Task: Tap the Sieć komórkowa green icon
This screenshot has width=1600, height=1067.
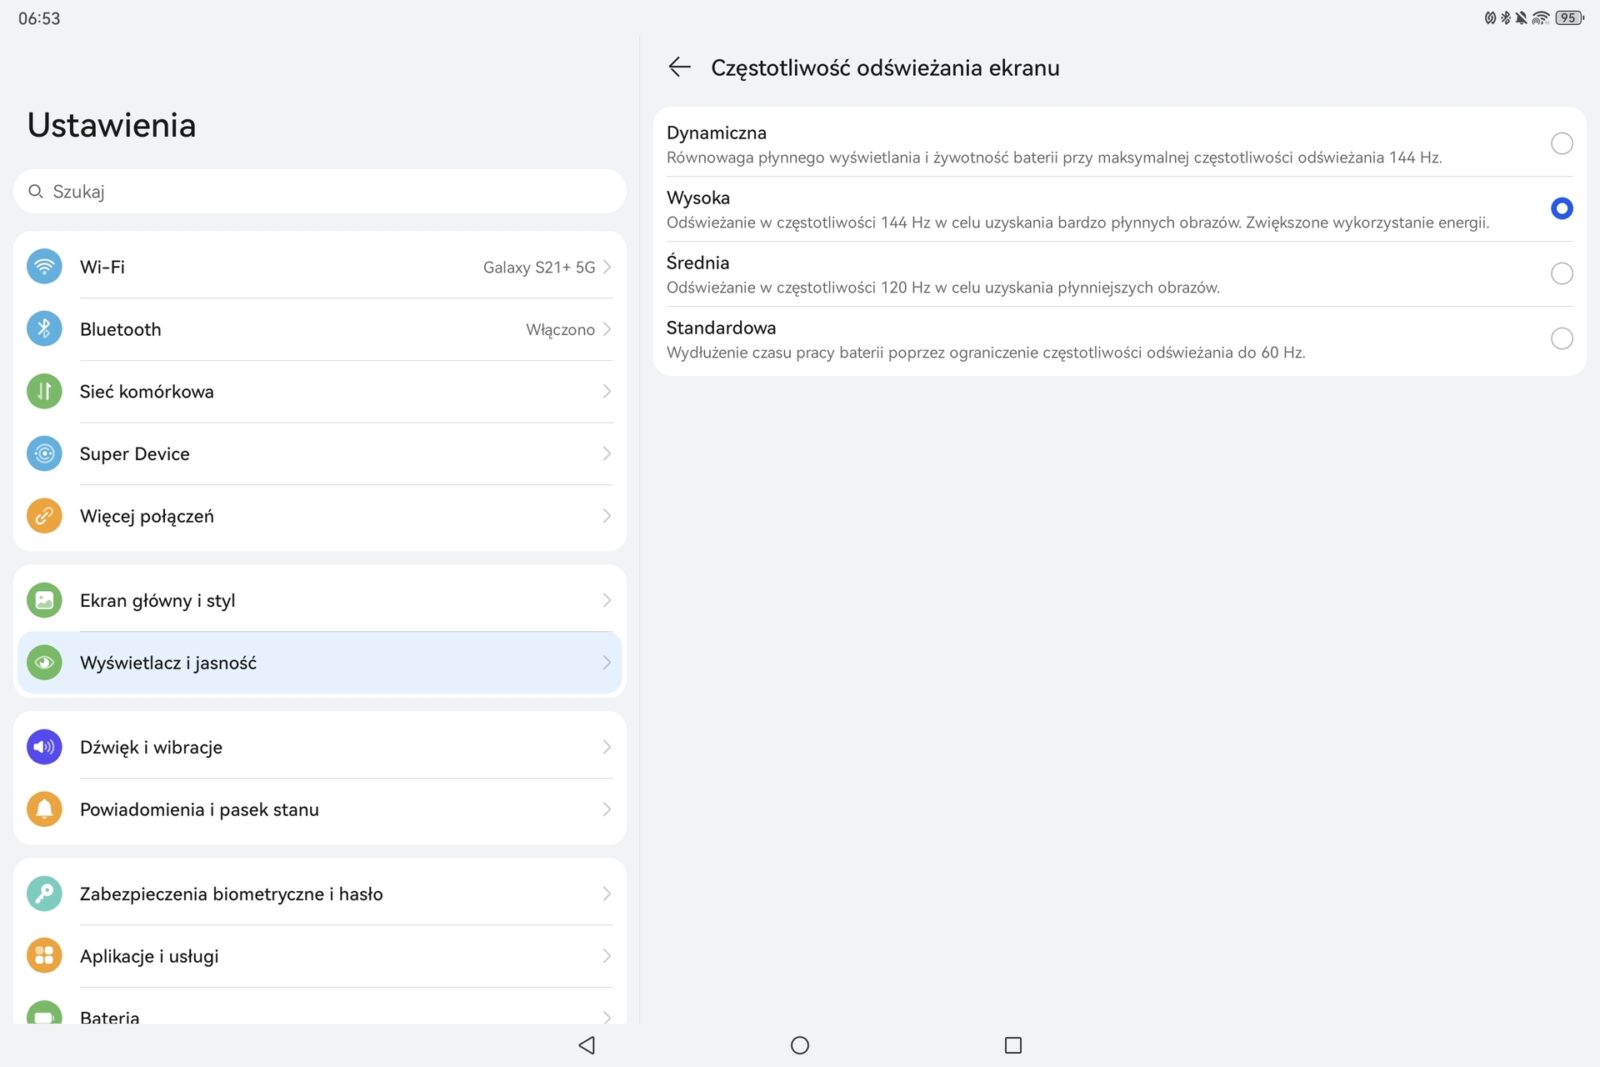Action: click(44, 392)
